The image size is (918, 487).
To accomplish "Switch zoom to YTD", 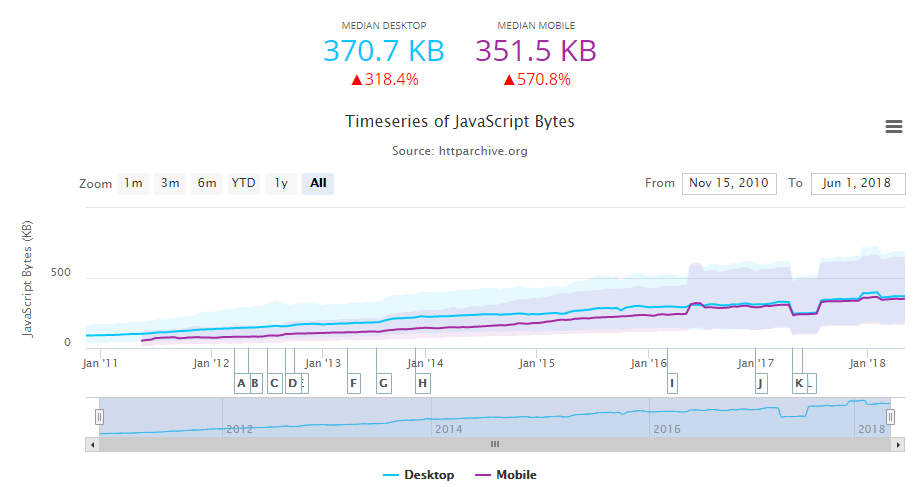I will [243, 183].
